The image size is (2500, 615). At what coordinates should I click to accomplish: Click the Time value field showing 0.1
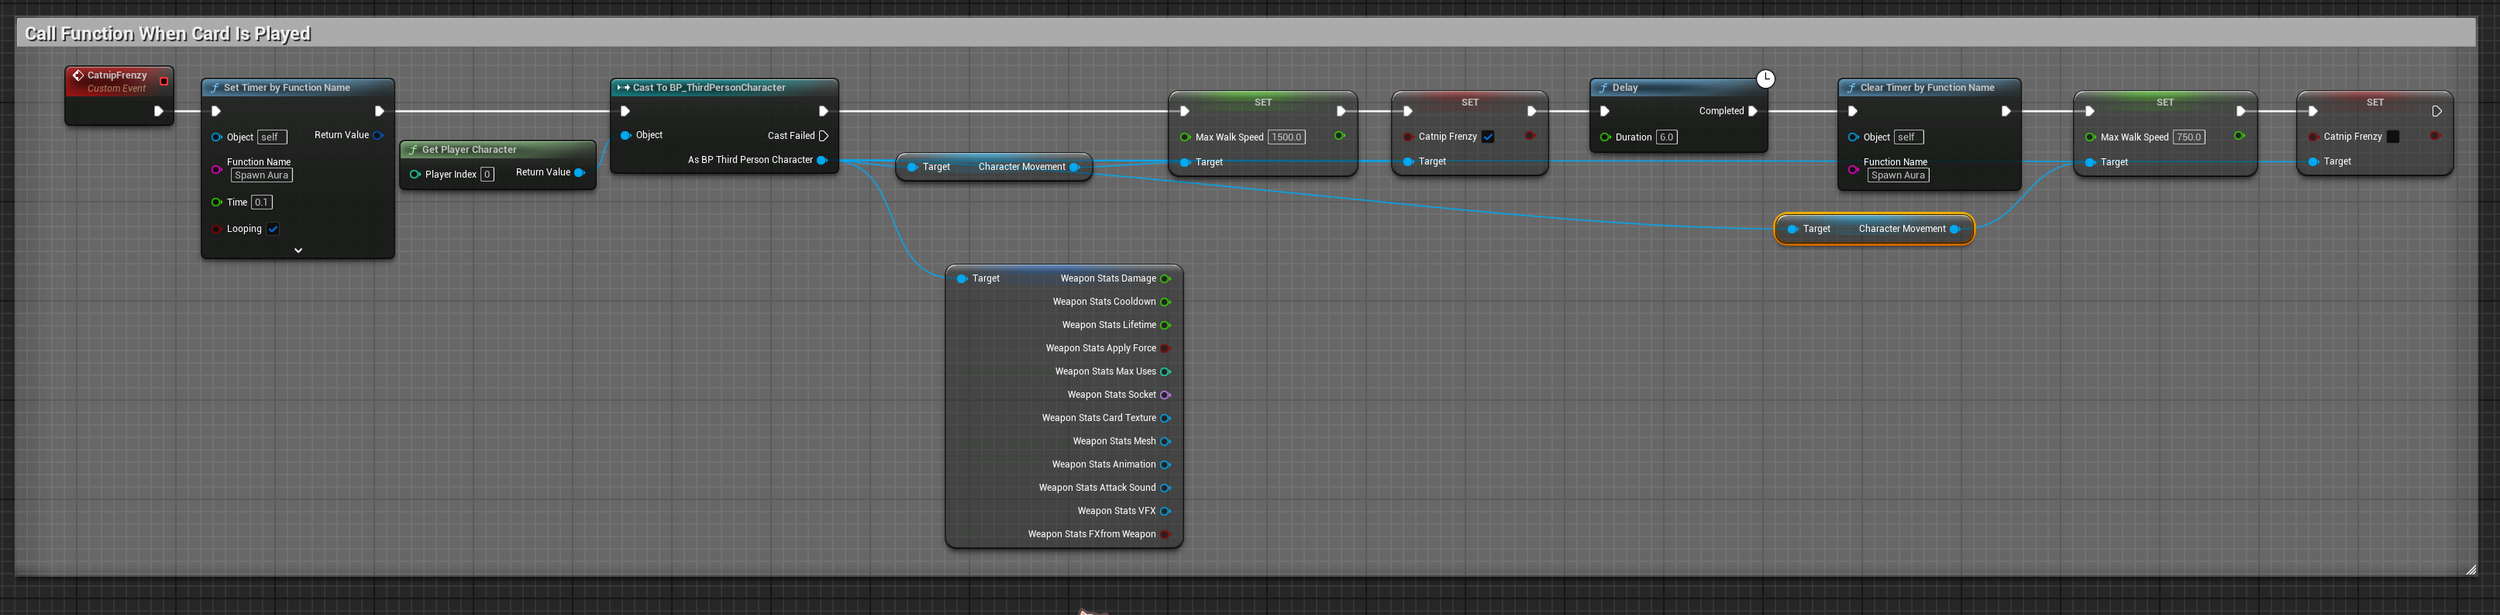[x=261, y=202]
